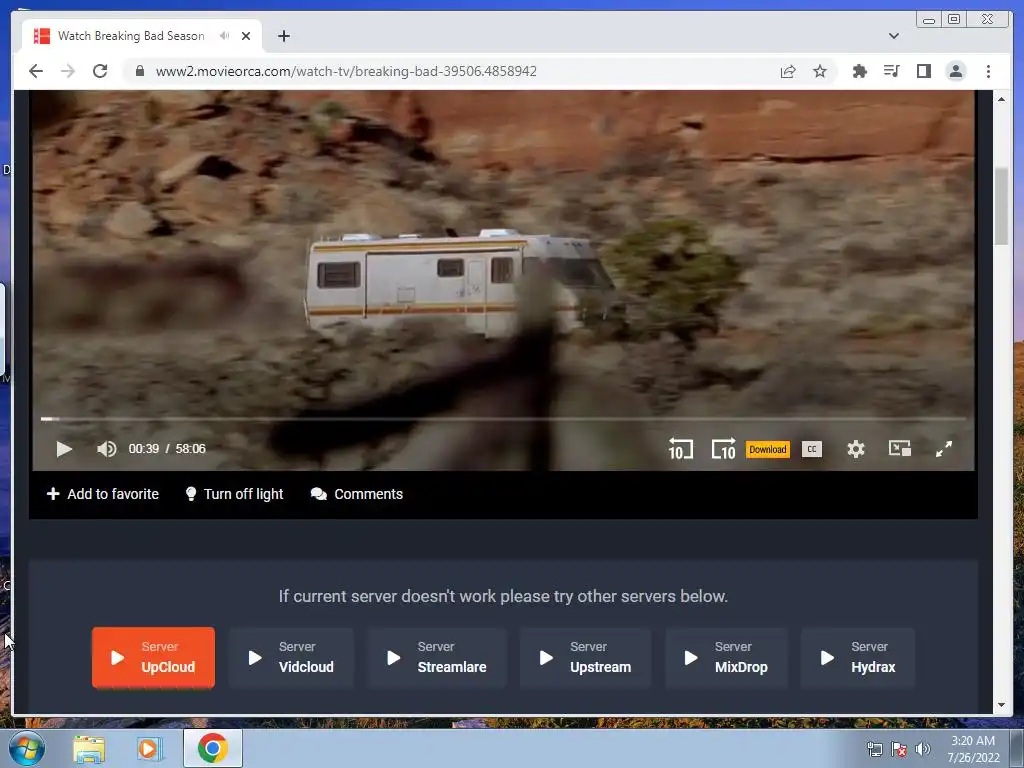Open the Chrome profile menu

click(955, 71)
